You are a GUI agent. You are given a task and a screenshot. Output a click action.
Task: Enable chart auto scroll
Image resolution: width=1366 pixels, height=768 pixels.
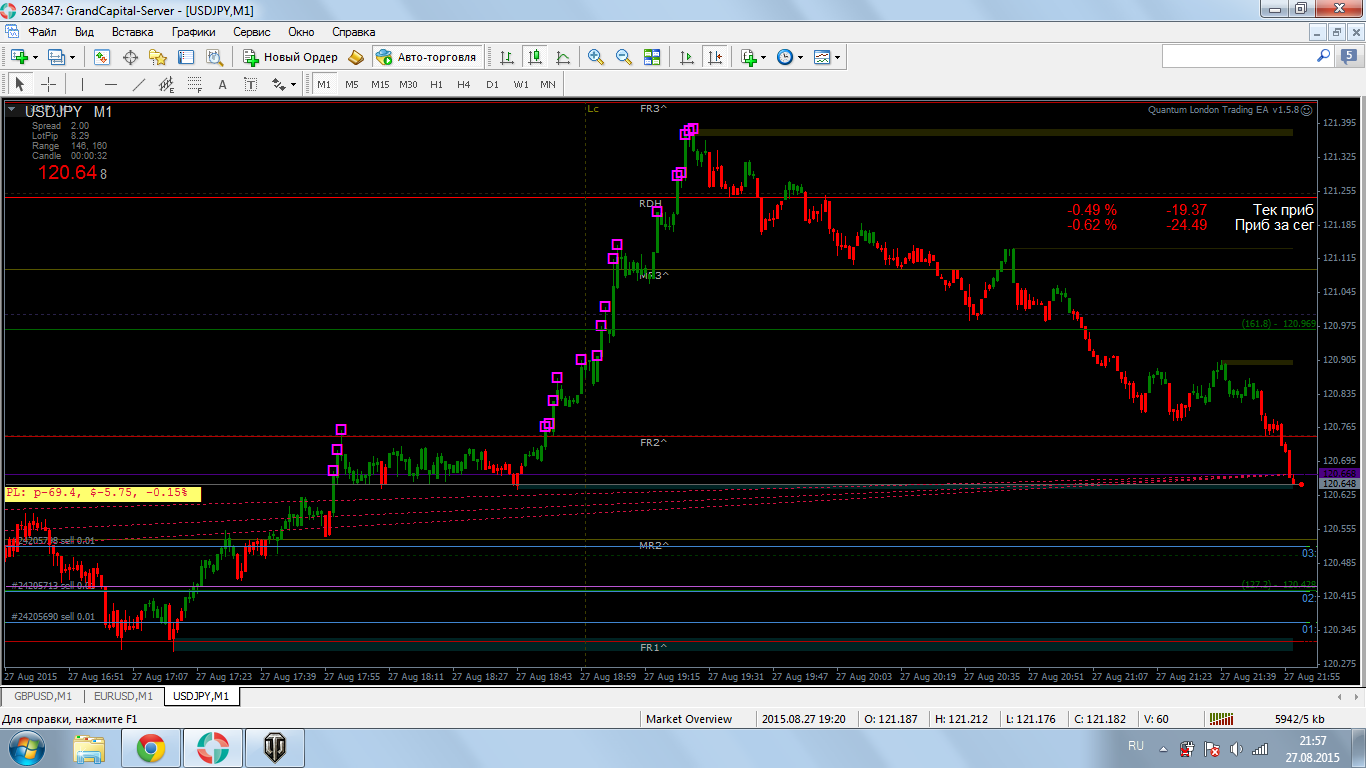(x=687, y=57)
